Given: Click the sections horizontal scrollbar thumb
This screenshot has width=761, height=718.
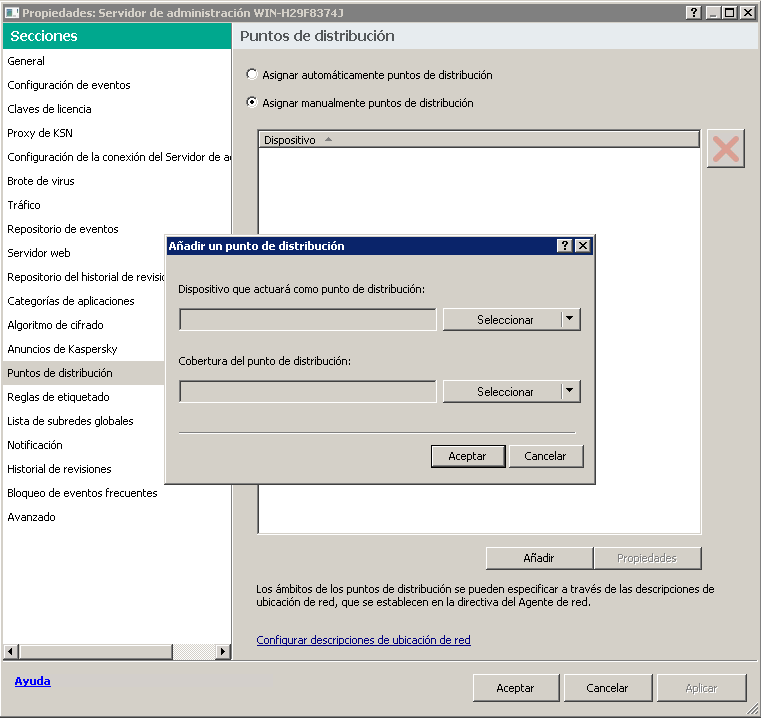Looking at the screenshot, I should [96, 651].
